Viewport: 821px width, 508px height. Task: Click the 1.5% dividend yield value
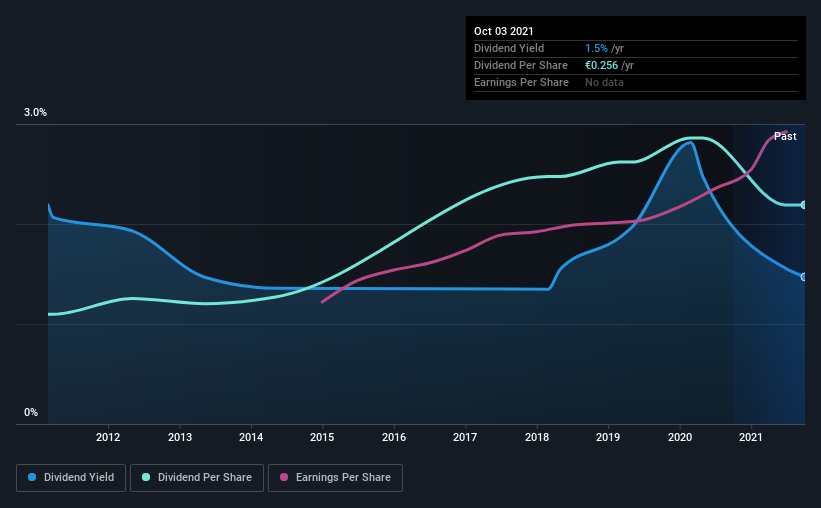pyautogui.click(x=596, y=48)
